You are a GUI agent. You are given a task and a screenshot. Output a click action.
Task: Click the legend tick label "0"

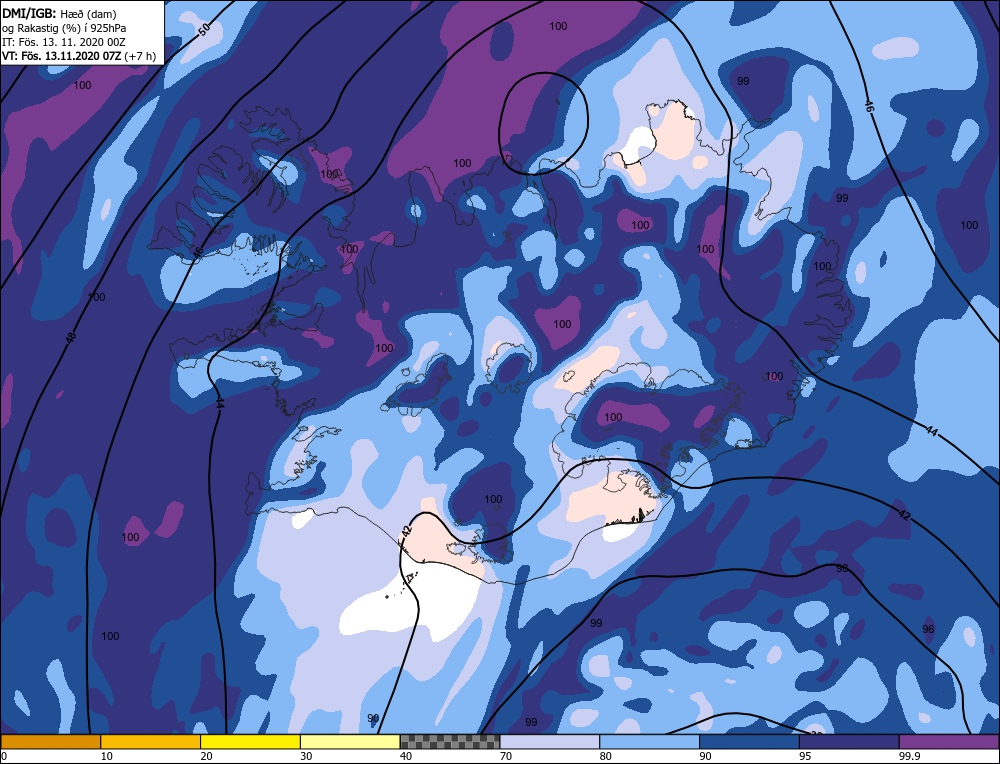pyautogui.click(x=4, y=756)
